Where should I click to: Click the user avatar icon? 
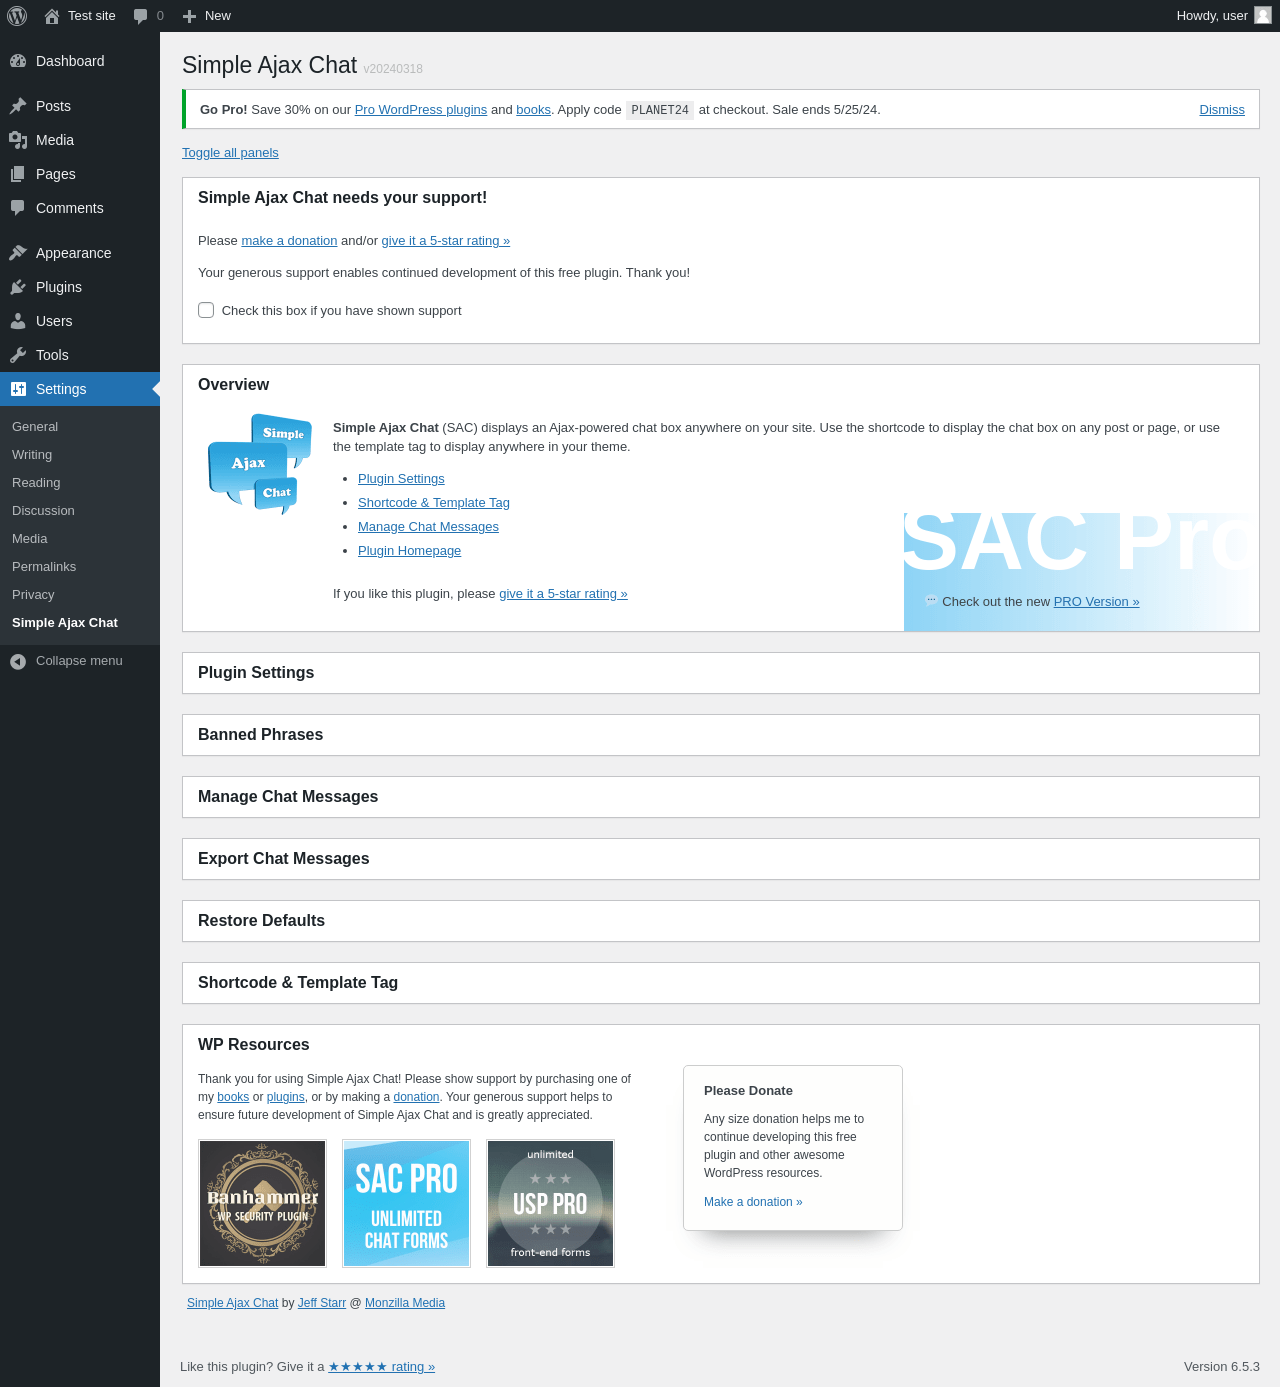point(1263,15)
